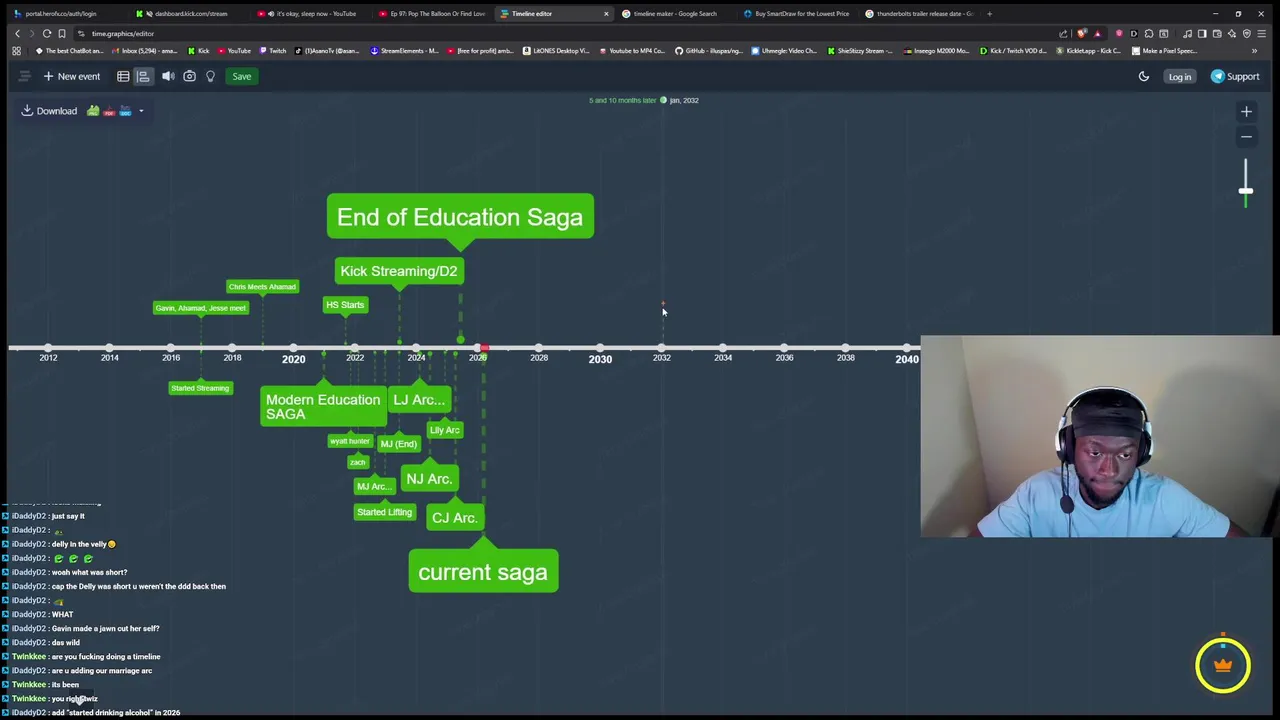
Task: Select the MJ (End) event
Action: [398, 444]
